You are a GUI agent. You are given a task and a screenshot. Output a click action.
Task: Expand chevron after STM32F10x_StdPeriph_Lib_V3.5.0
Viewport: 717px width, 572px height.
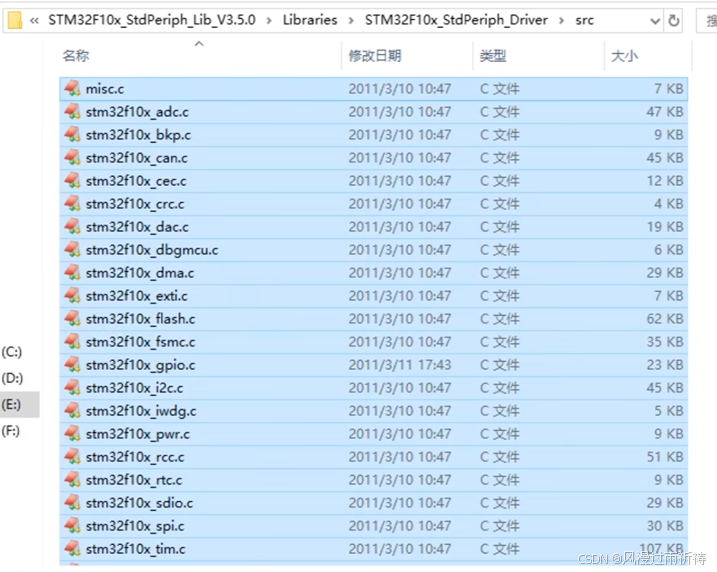tap(269, 21)
